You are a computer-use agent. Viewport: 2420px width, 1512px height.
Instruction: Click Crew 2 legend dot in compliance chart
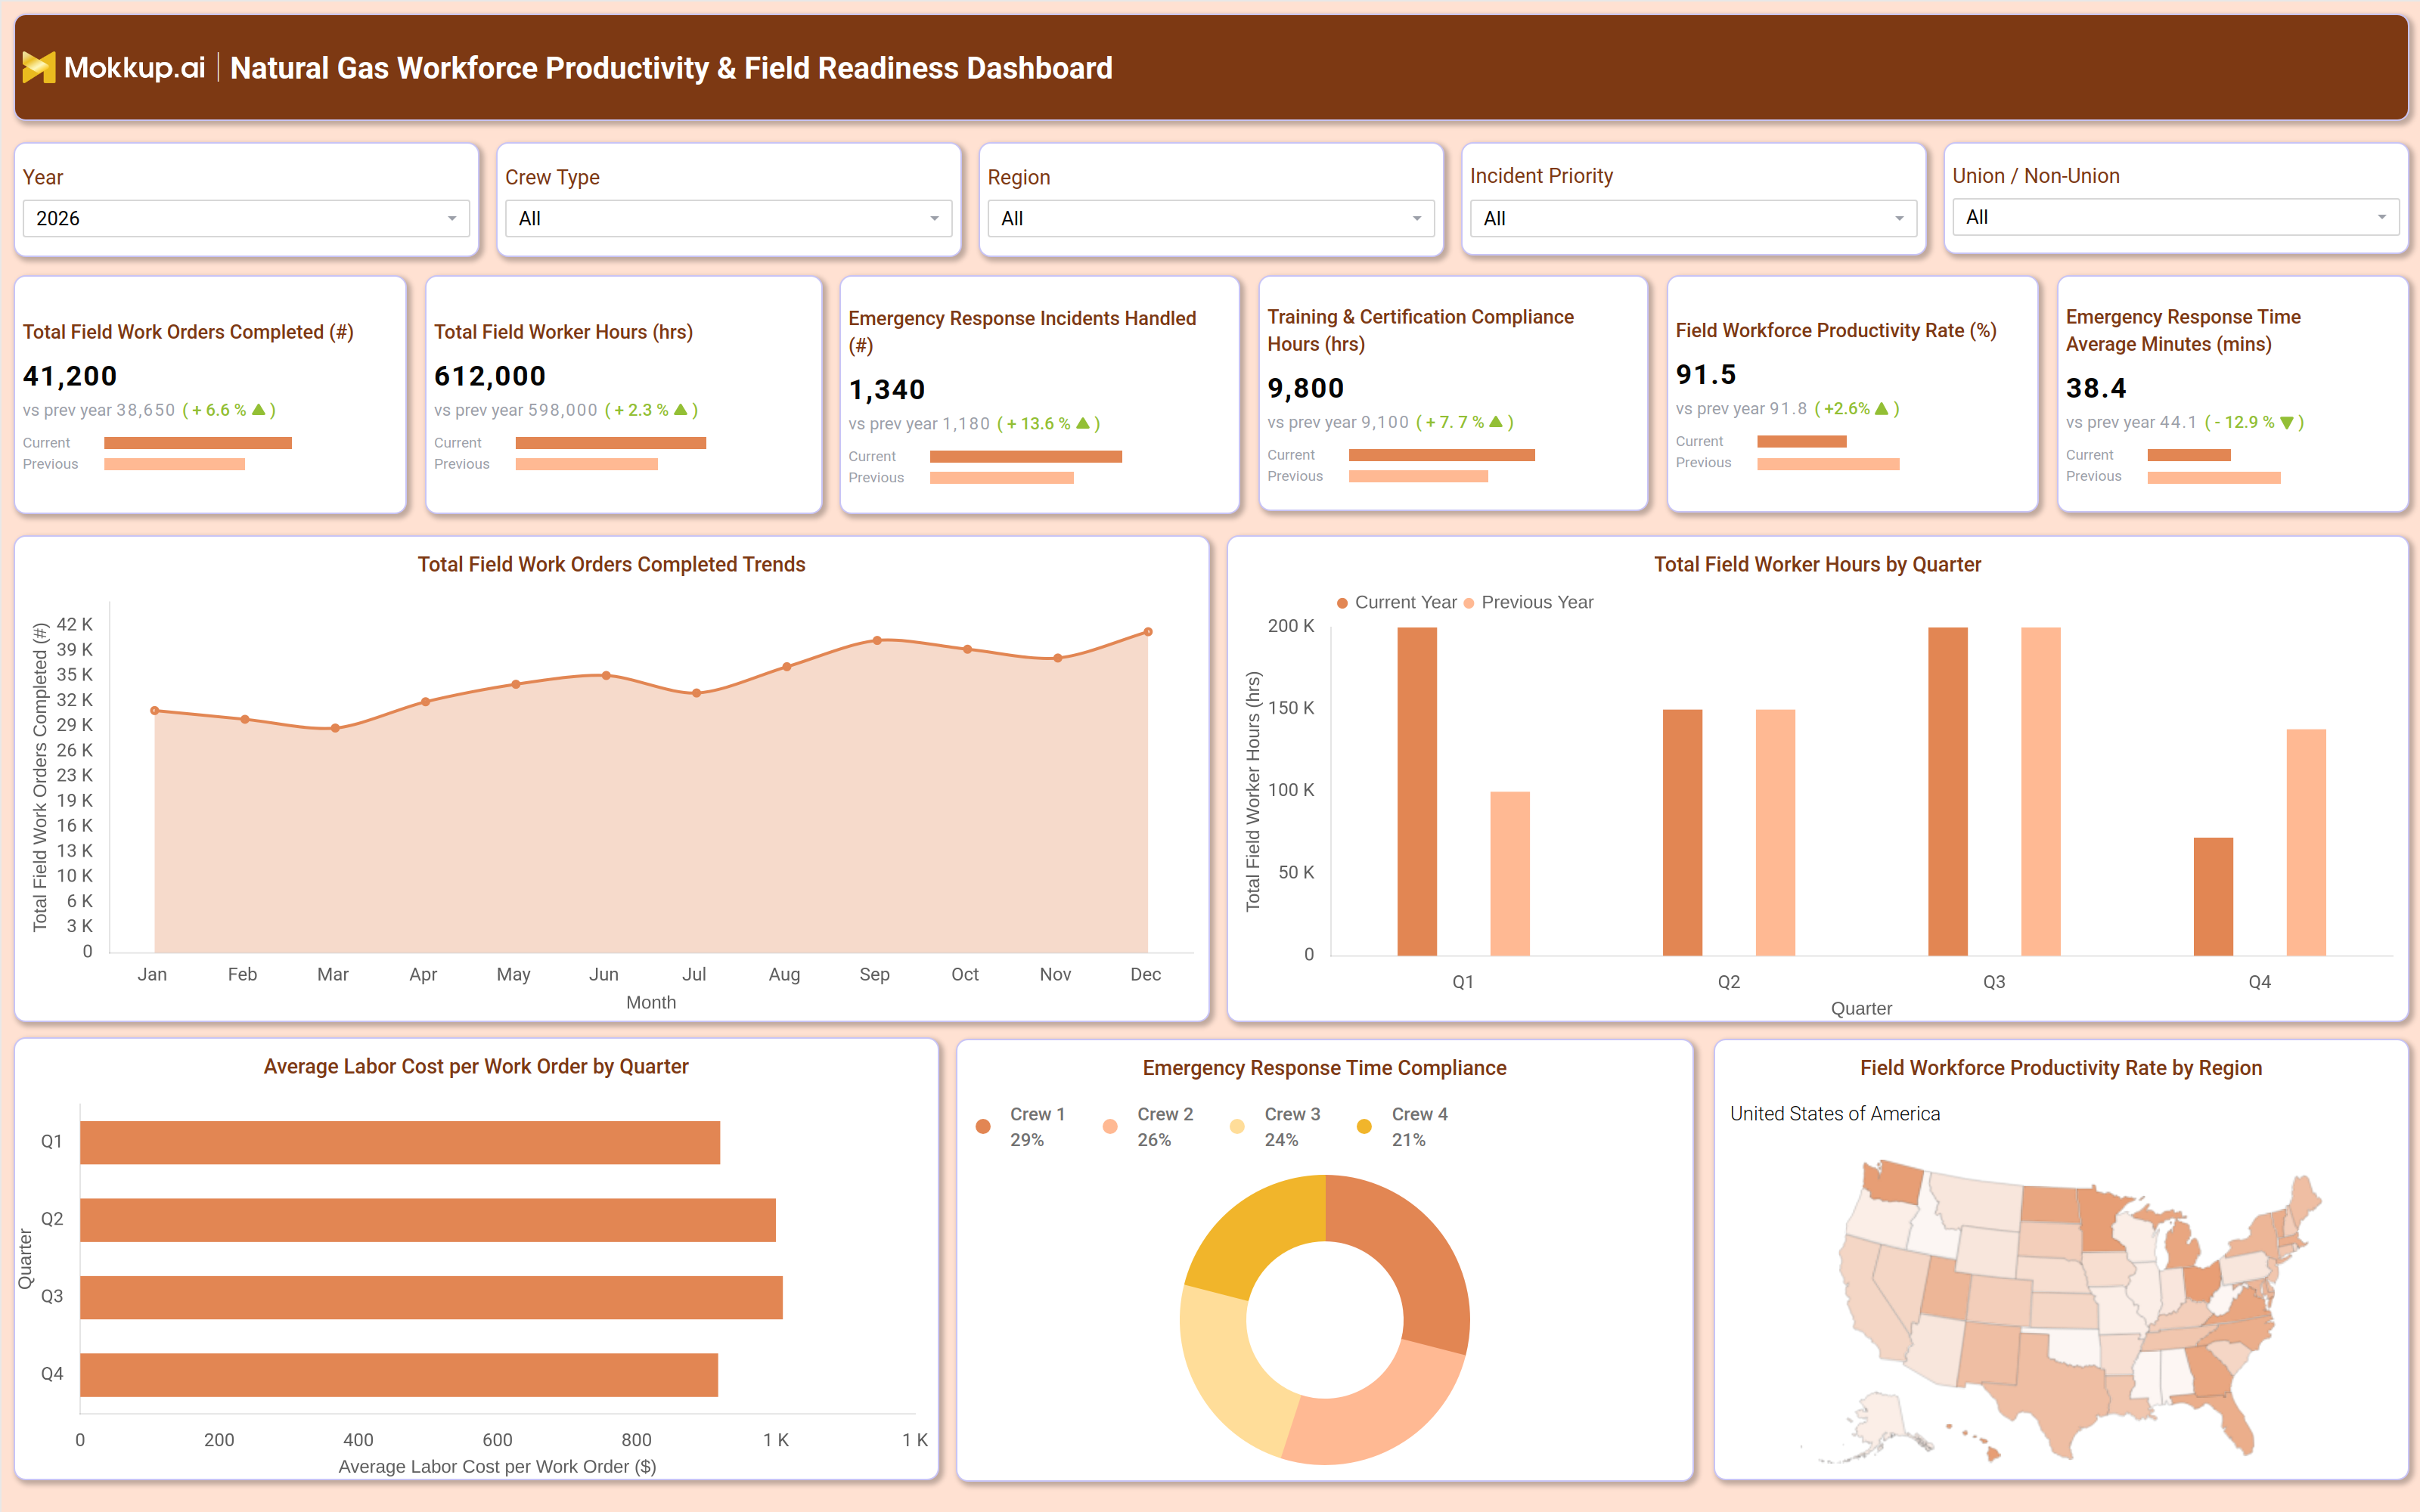pyautogui.click(x=1110, y=1126)
